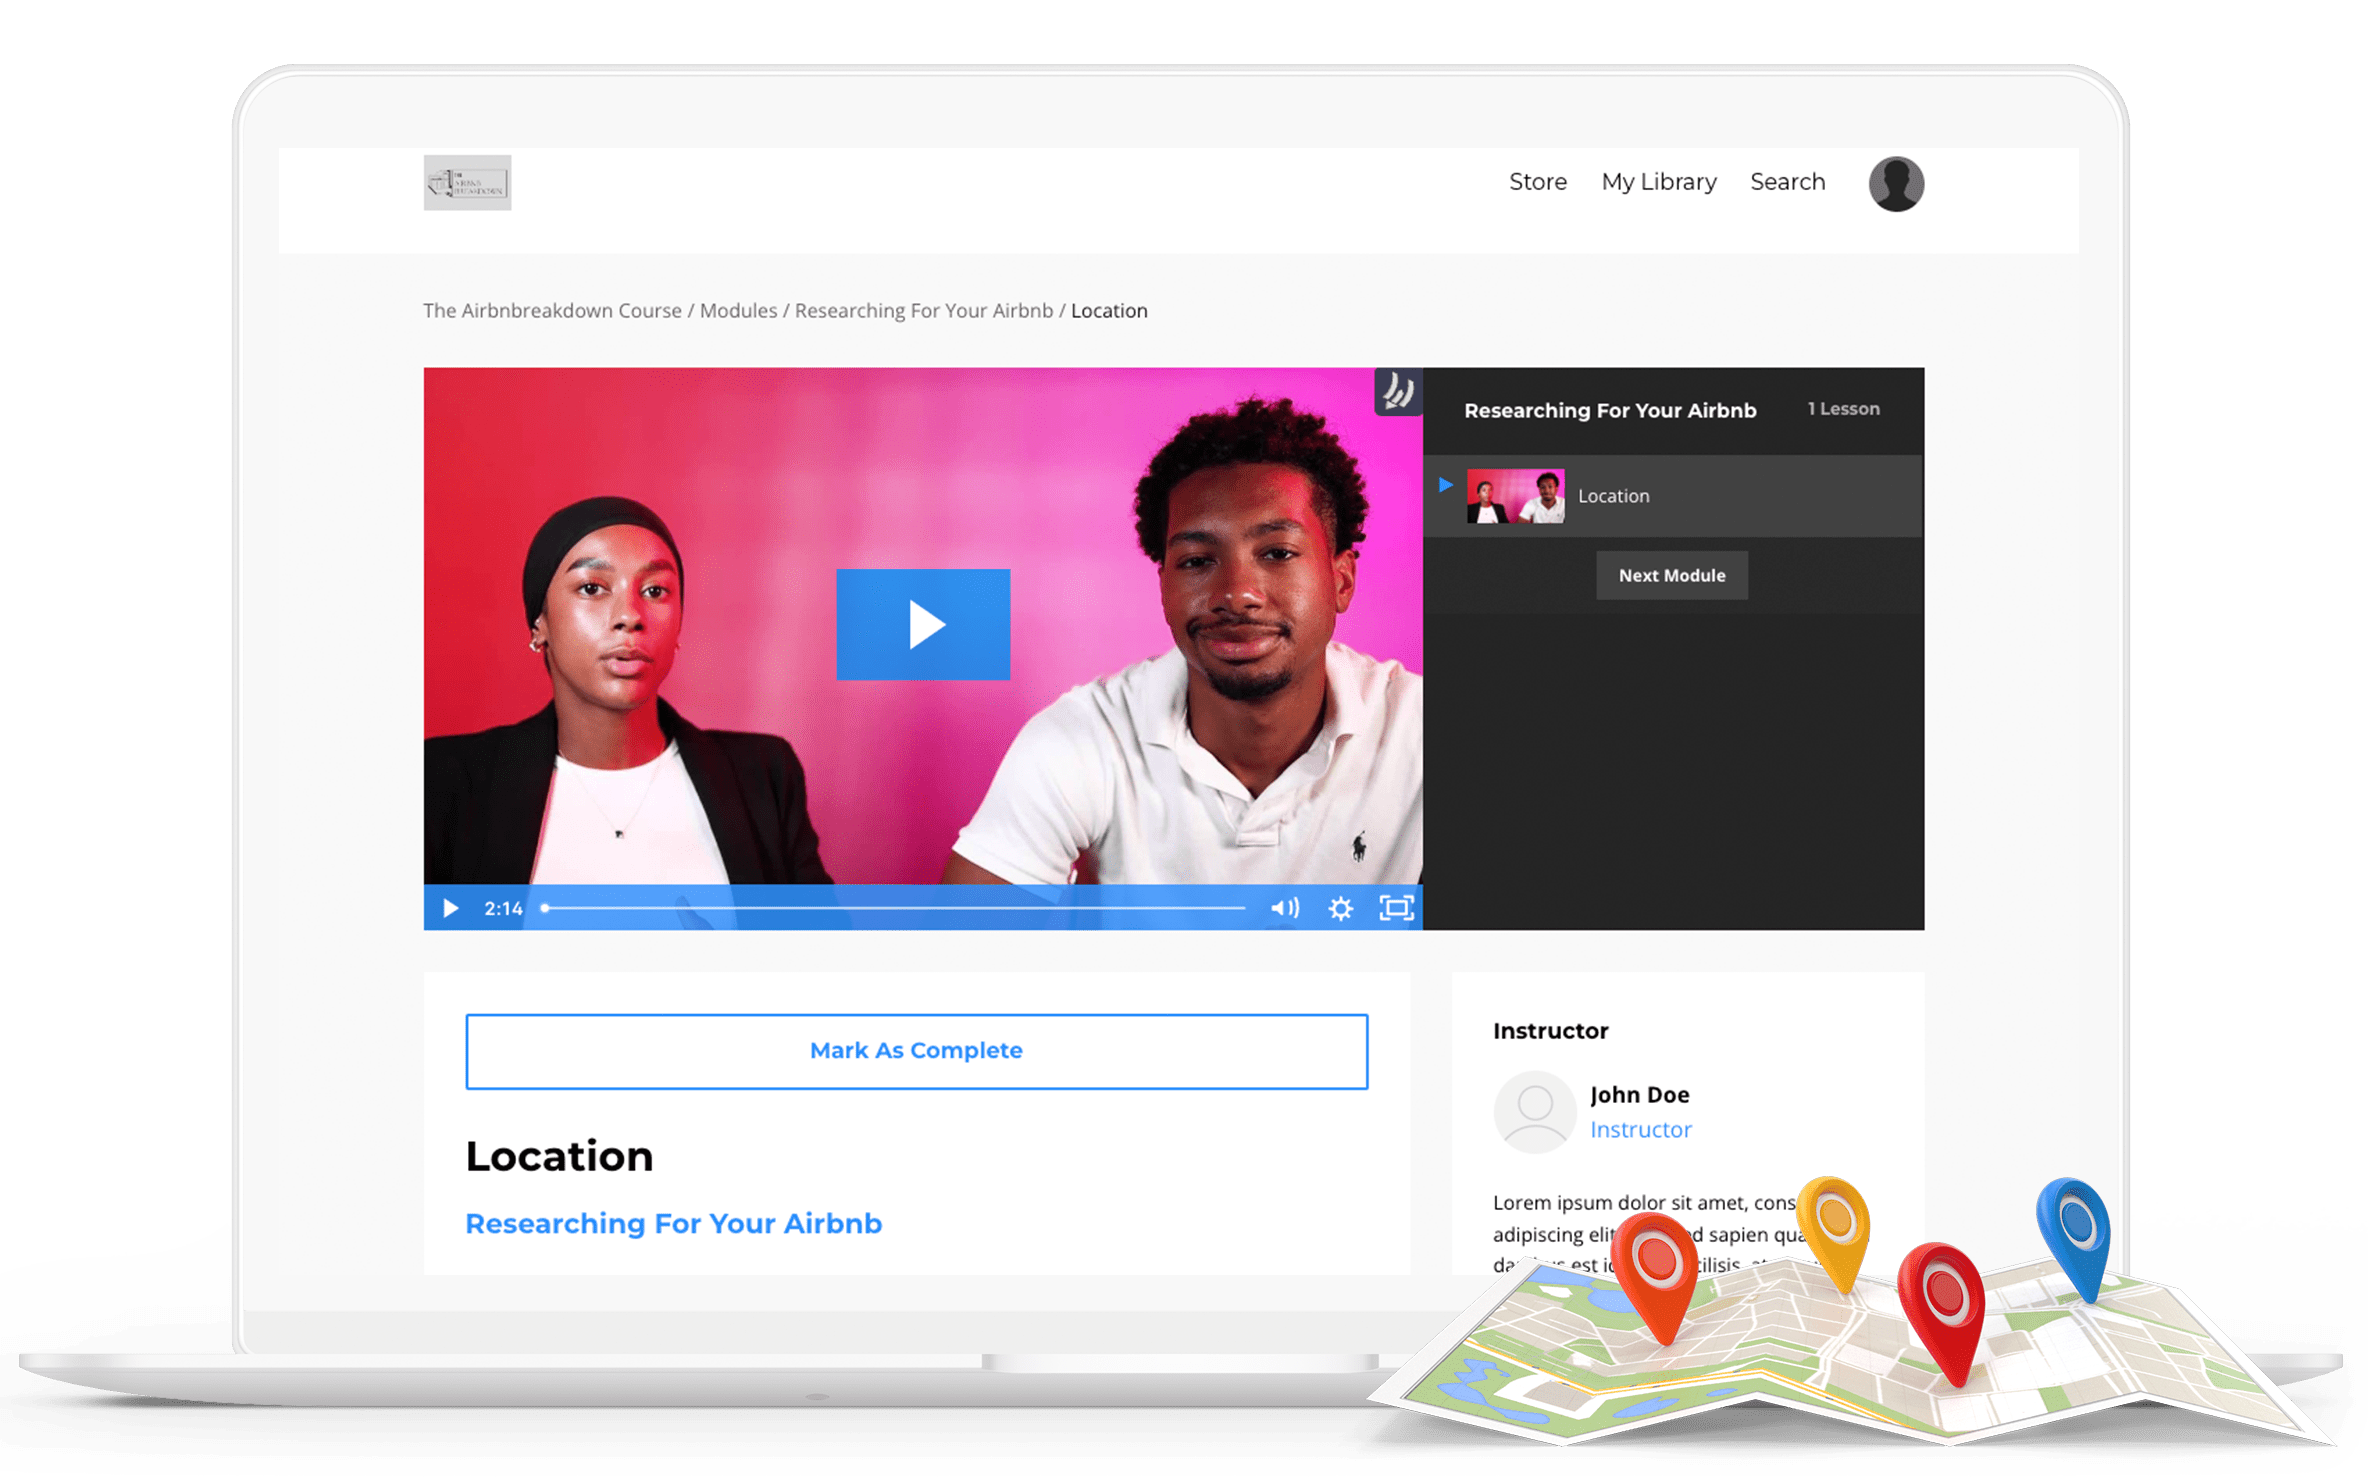2368x1477 pixels.
Task: Click the large blue center play button
Action: click(922, 625)
